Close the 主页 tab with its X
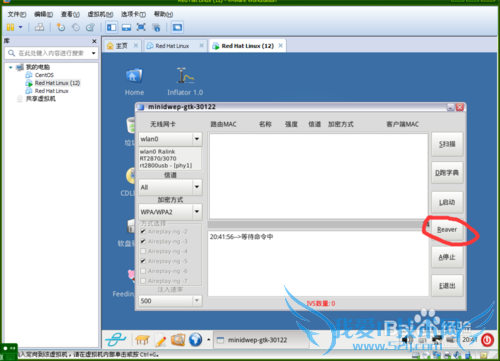Viewport: 500px width, 361px height. click(x=136, y=45)
